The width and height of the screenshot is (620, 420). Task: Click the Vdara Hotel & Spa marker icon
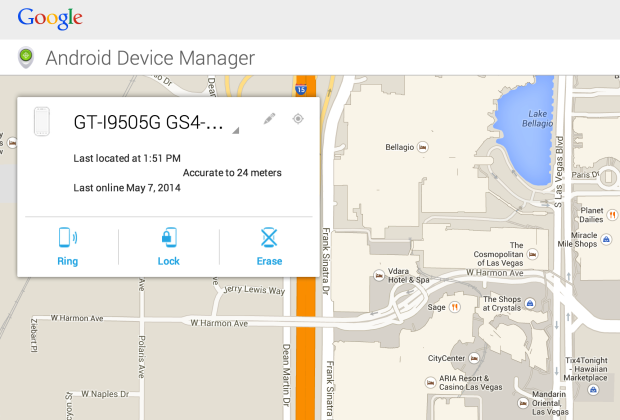379,275
